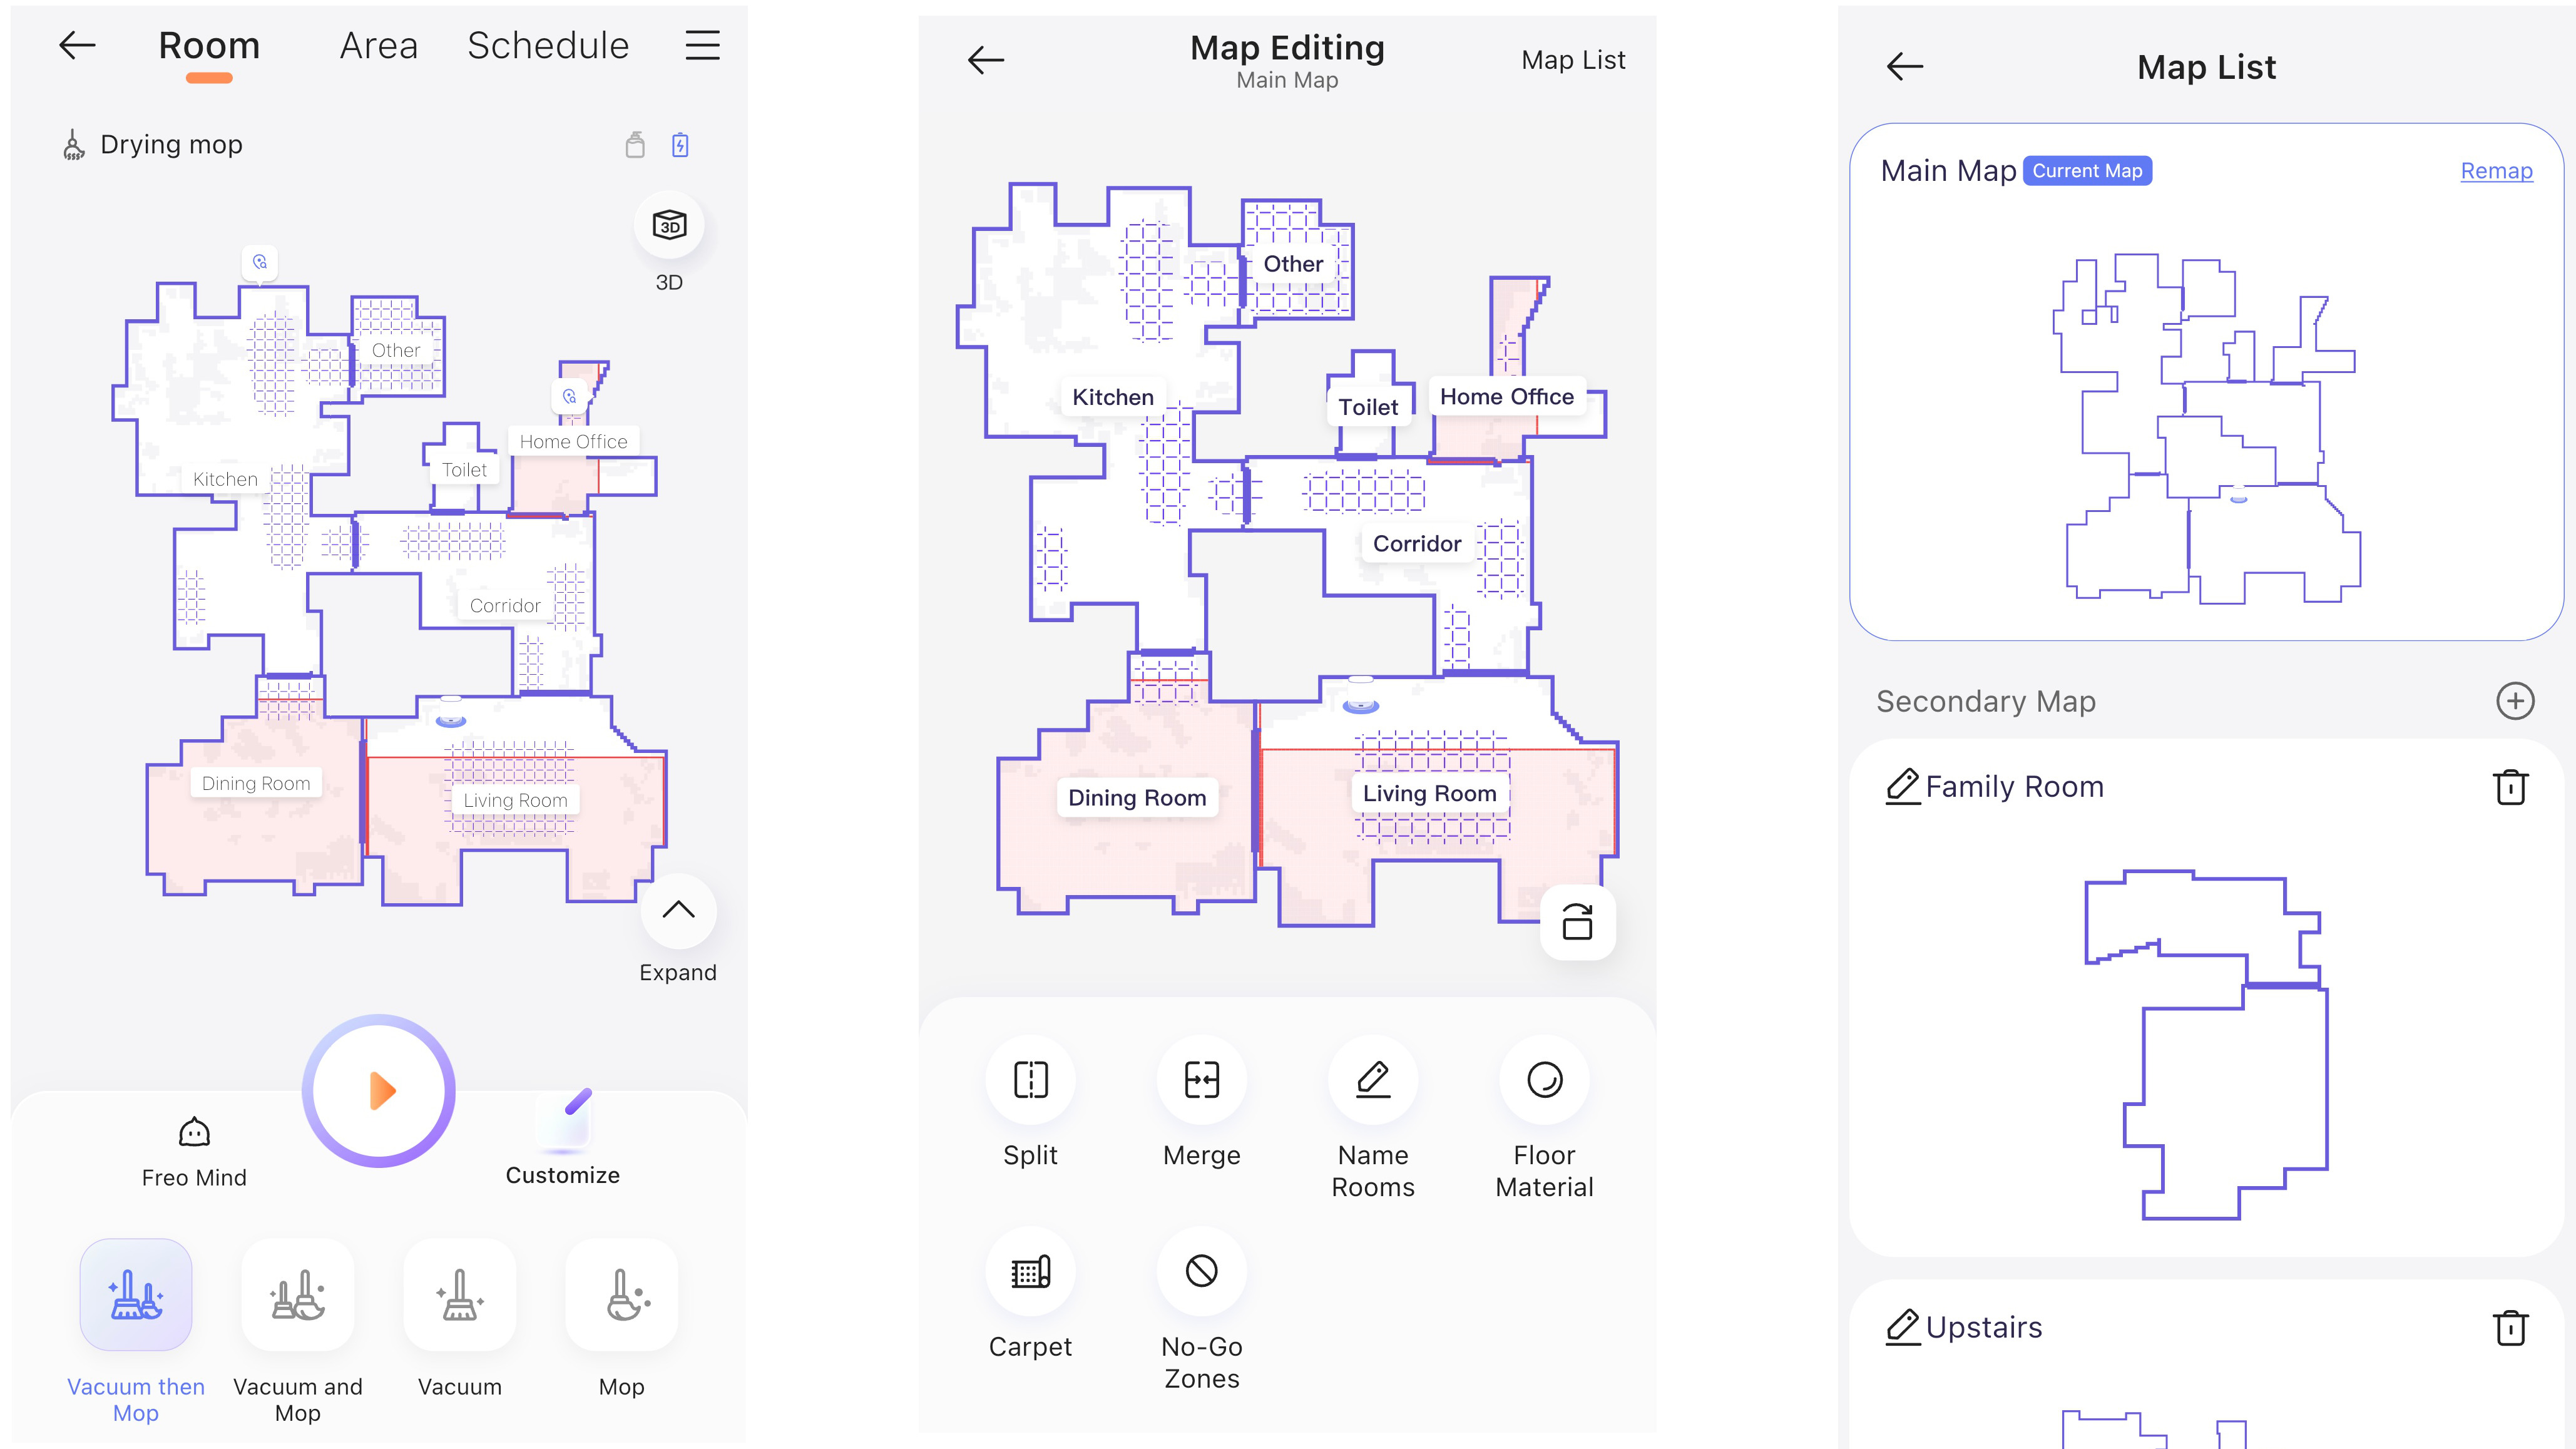The image size is (2576, 1449).
Task: Open Map List from Map Editing
Action: tap(1568, 58)
